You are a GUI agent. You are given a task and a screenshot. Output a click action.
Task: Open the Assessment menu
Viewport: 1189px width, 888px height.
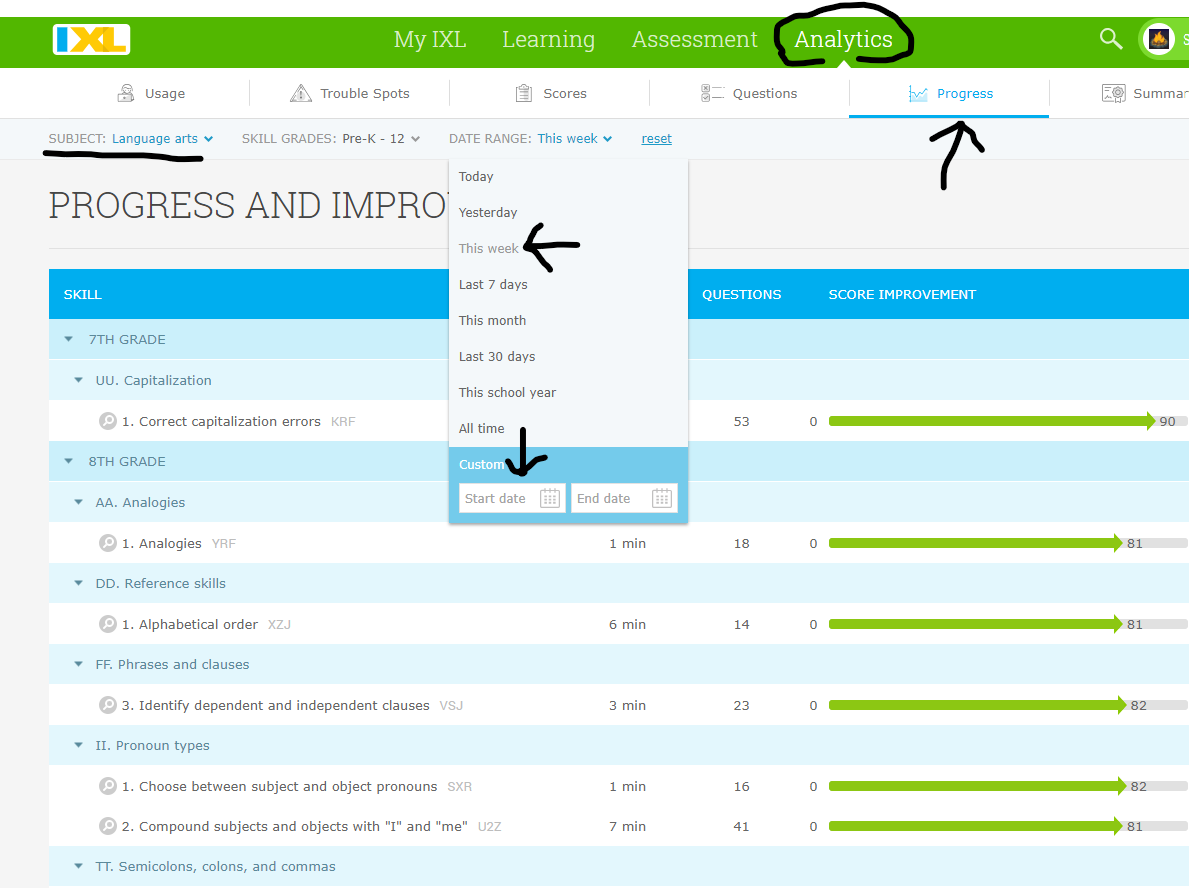coord(695,39)
